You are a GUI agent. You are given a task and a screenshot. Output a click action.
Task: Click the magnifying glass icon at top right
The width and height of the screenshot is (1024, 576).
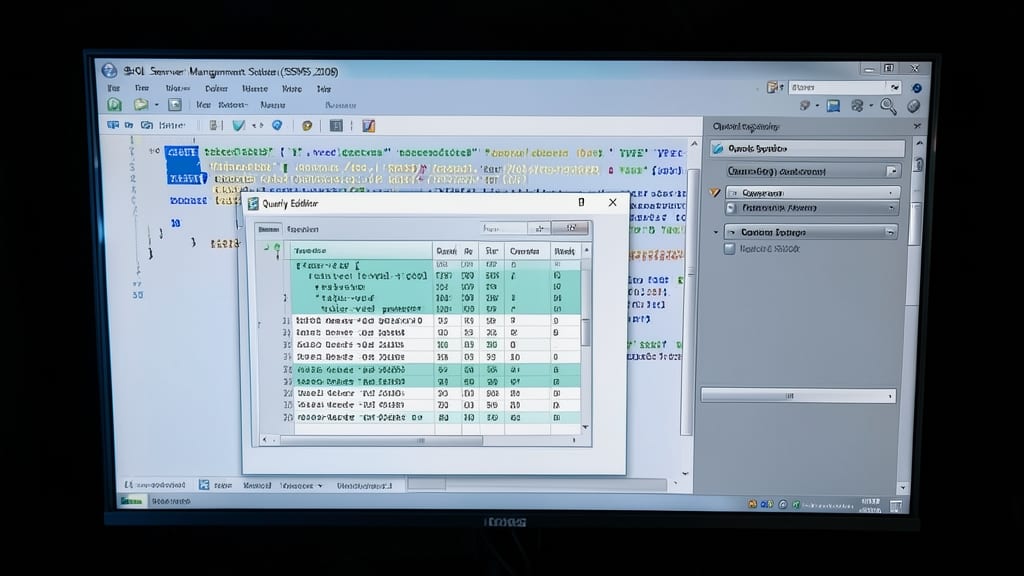888,106
